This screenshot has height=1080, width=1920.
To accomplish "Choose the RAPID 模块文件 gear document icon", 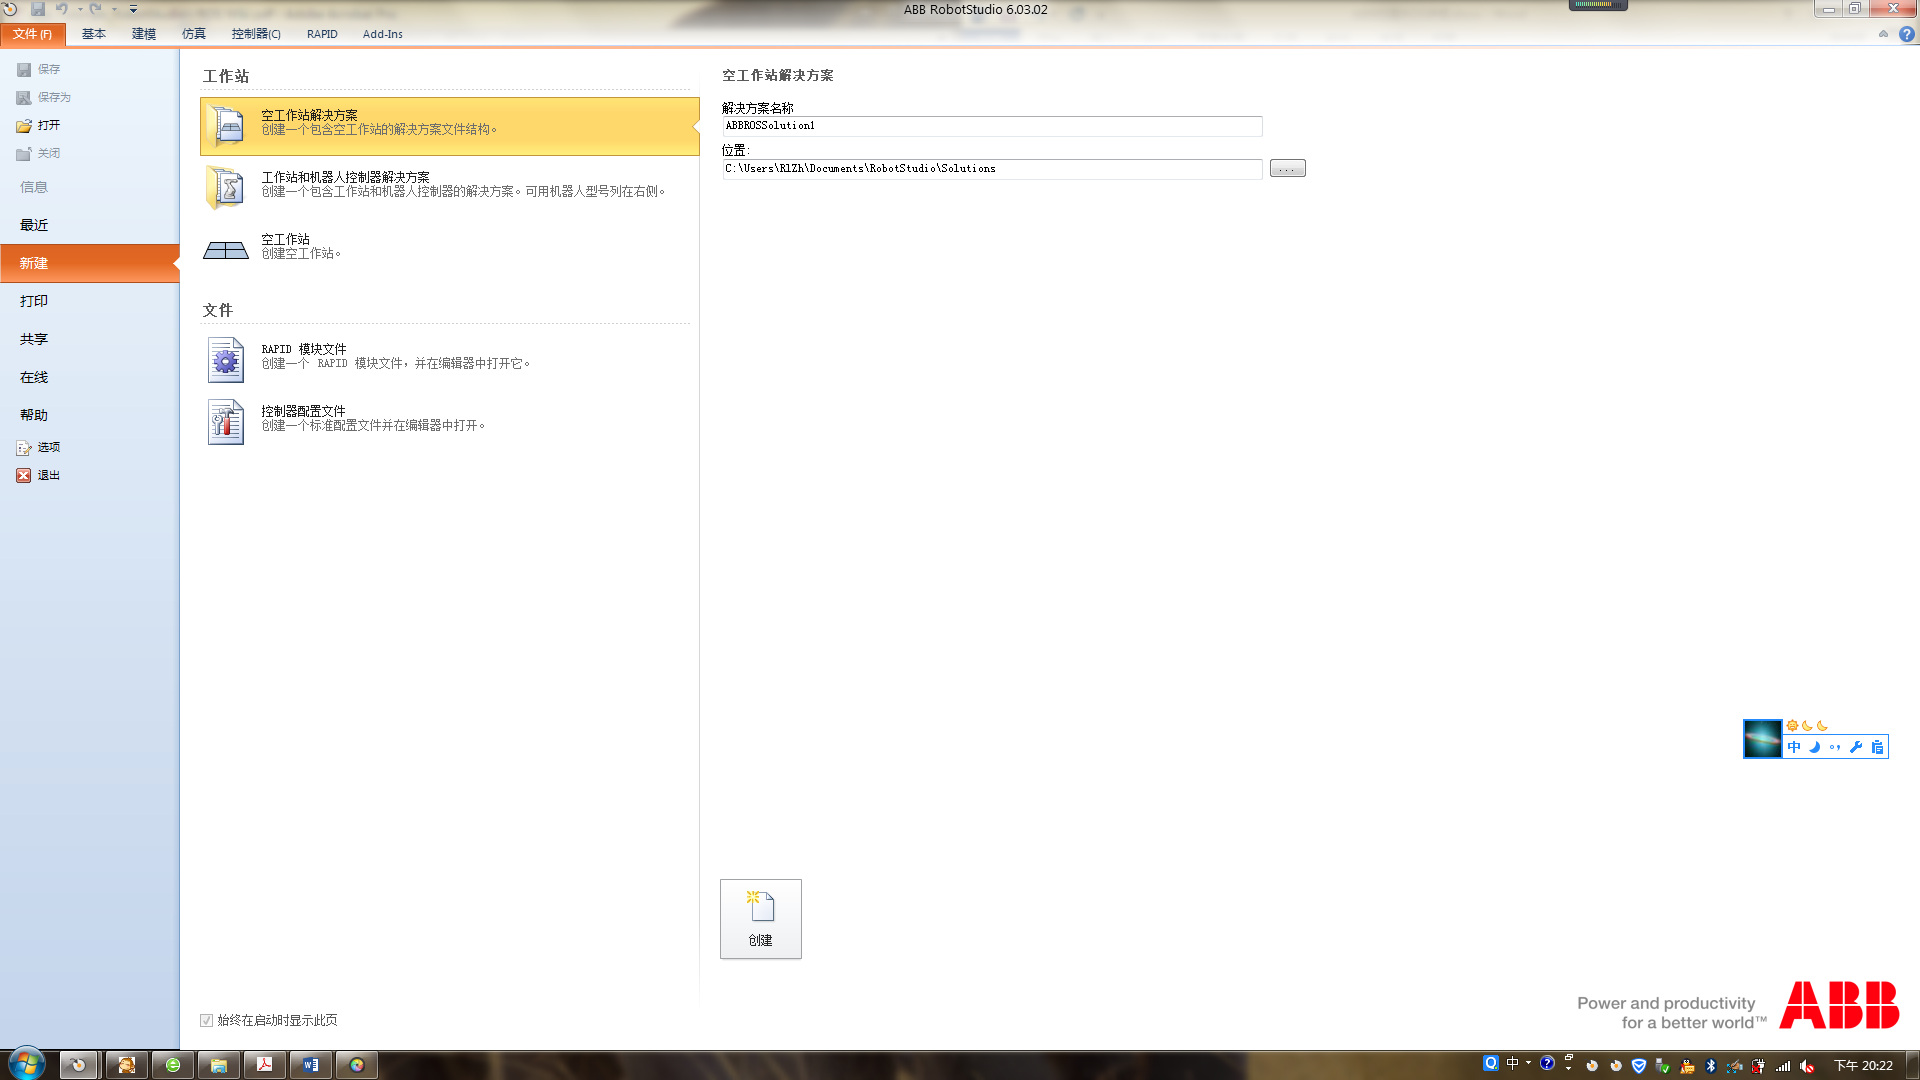I will point(226,360).
